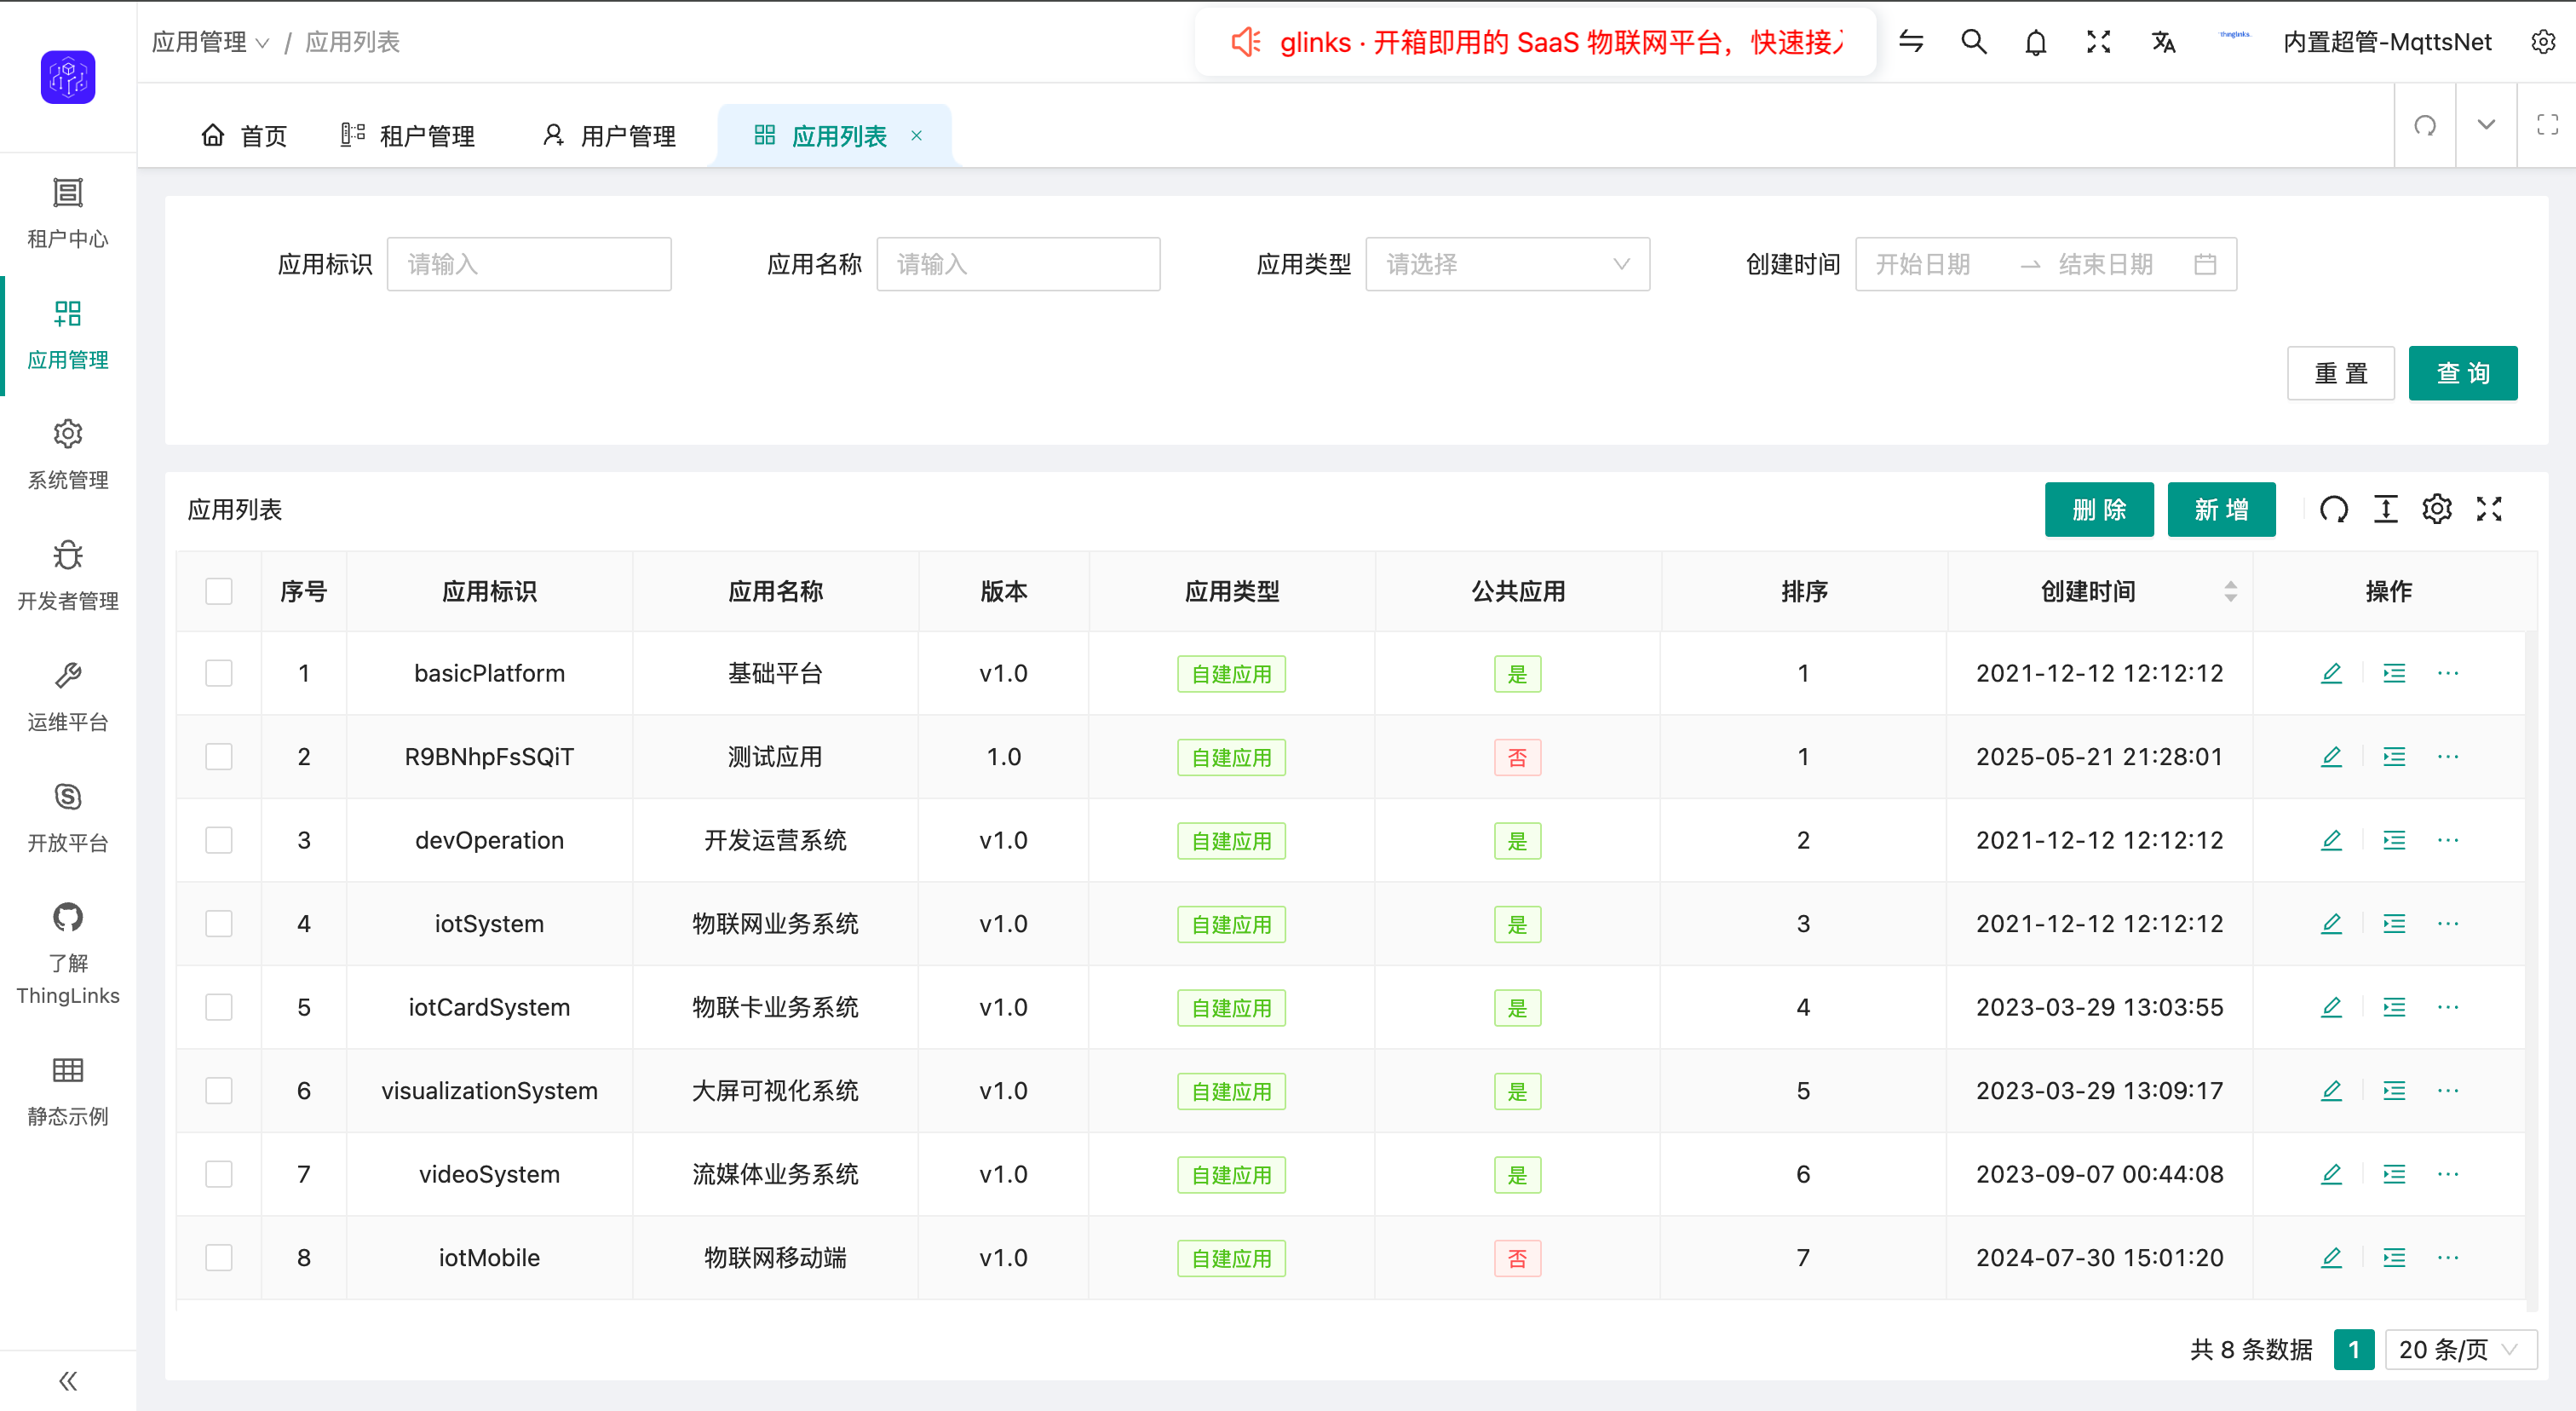
Task: Open the 20 条/页 page size dropdown
Action: pyautogui.click(x=2460, y=1349)
